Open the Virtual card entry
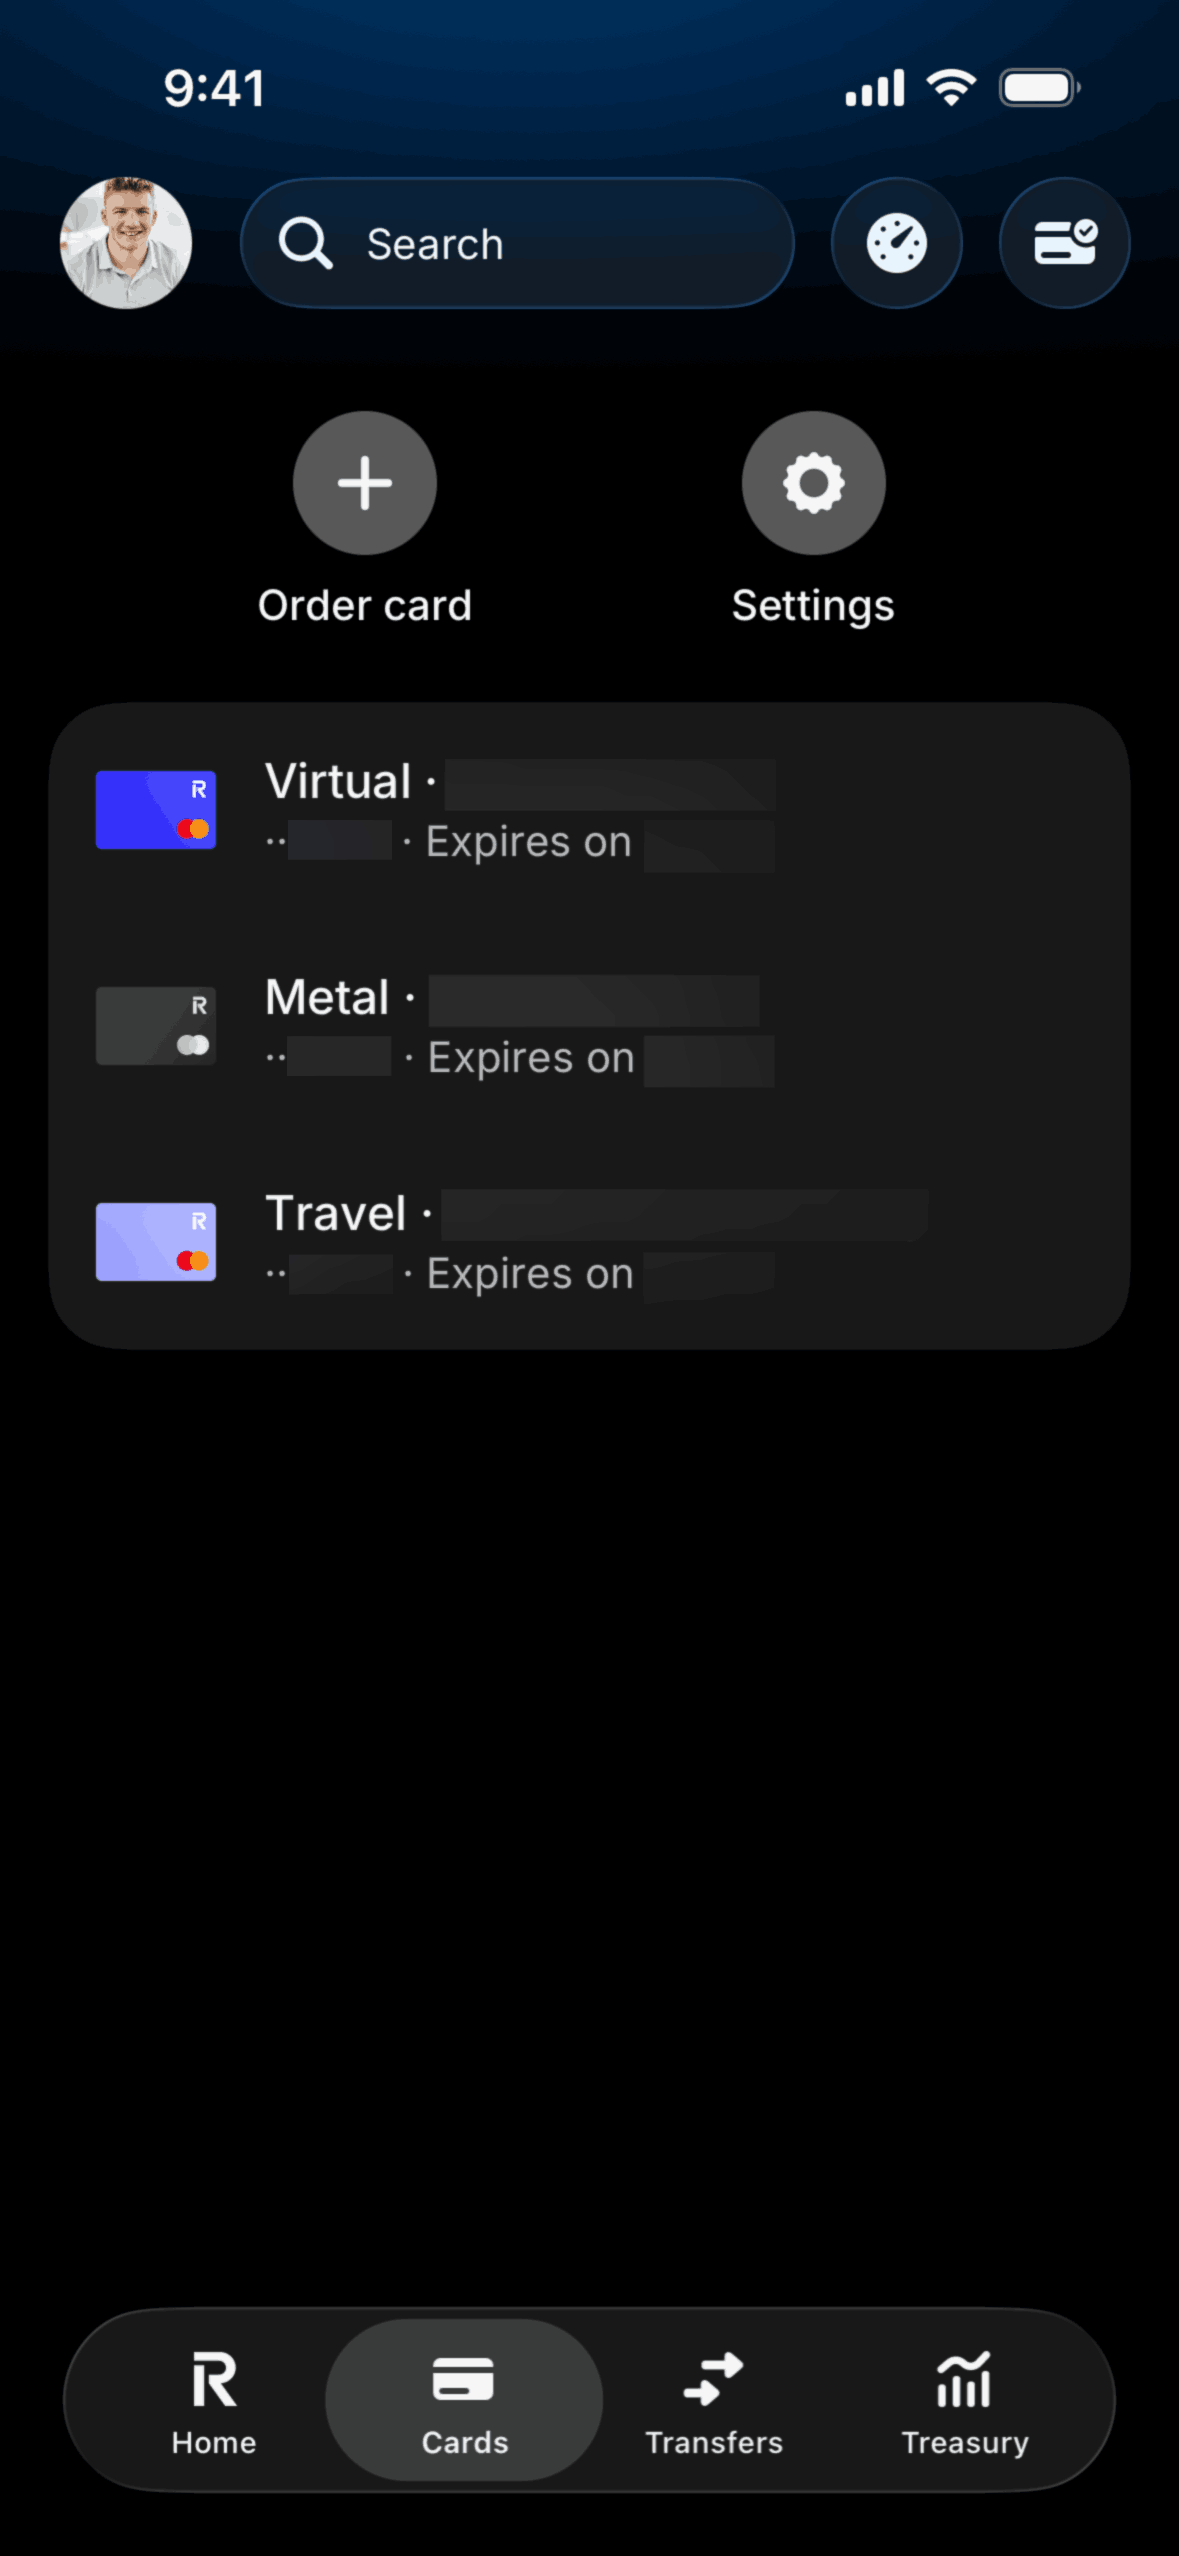 point(590,811)
